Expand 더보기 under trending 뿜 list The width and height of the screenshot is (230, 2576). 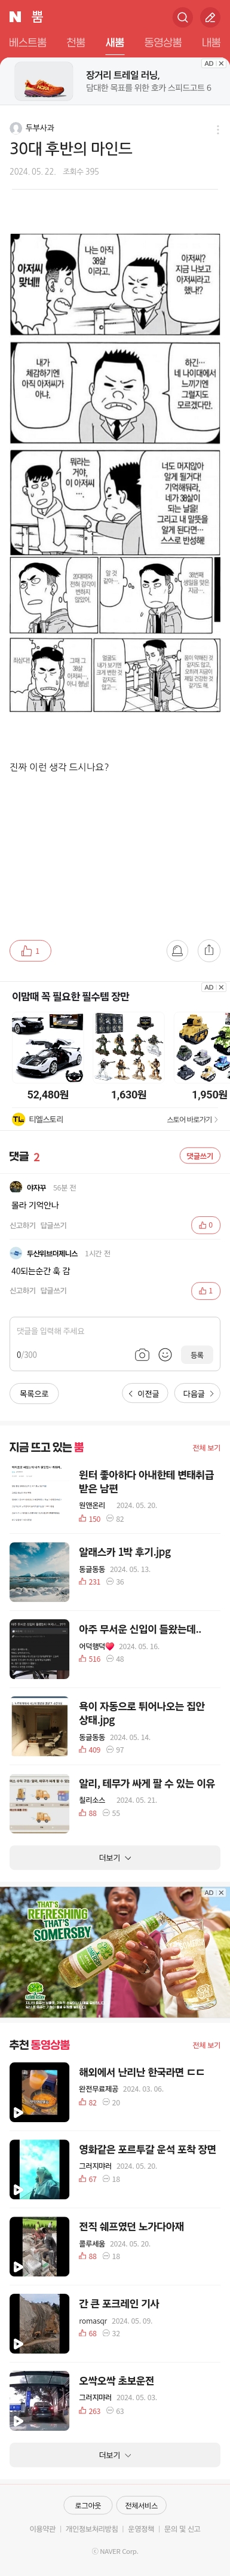pos(115,1857)
